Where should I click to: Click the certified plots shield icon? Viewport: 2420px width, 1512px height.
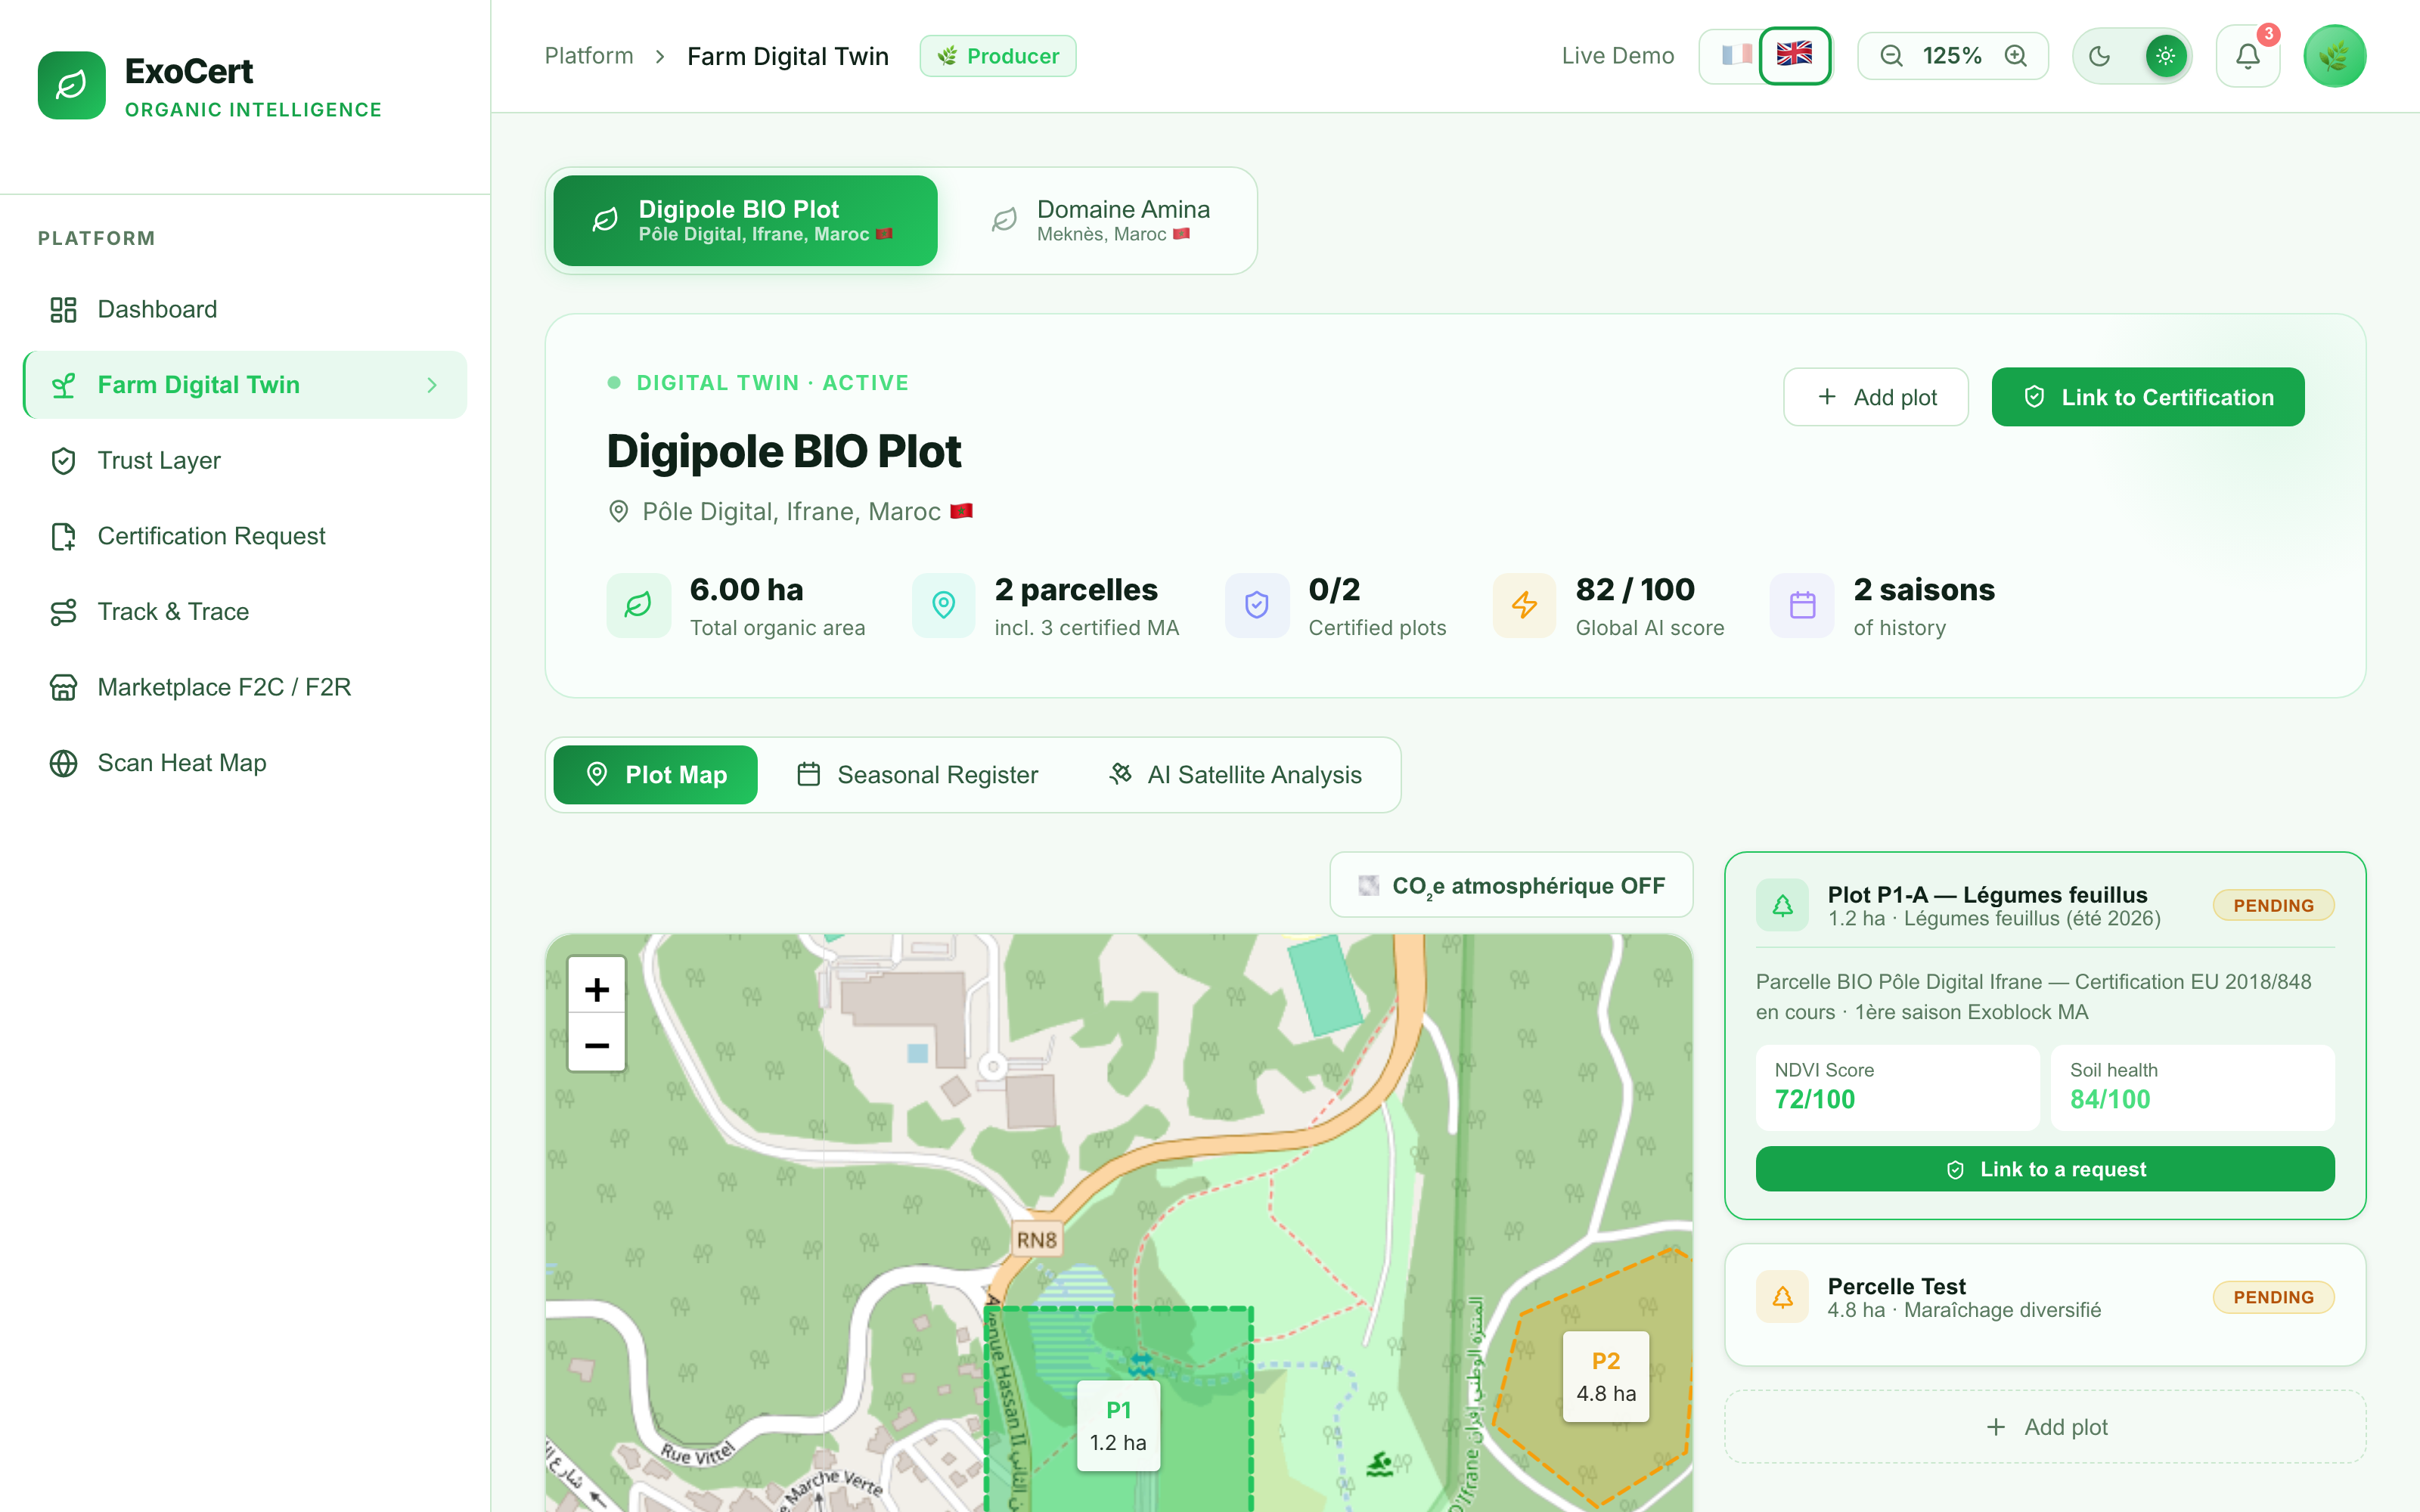click(1257, 605)
